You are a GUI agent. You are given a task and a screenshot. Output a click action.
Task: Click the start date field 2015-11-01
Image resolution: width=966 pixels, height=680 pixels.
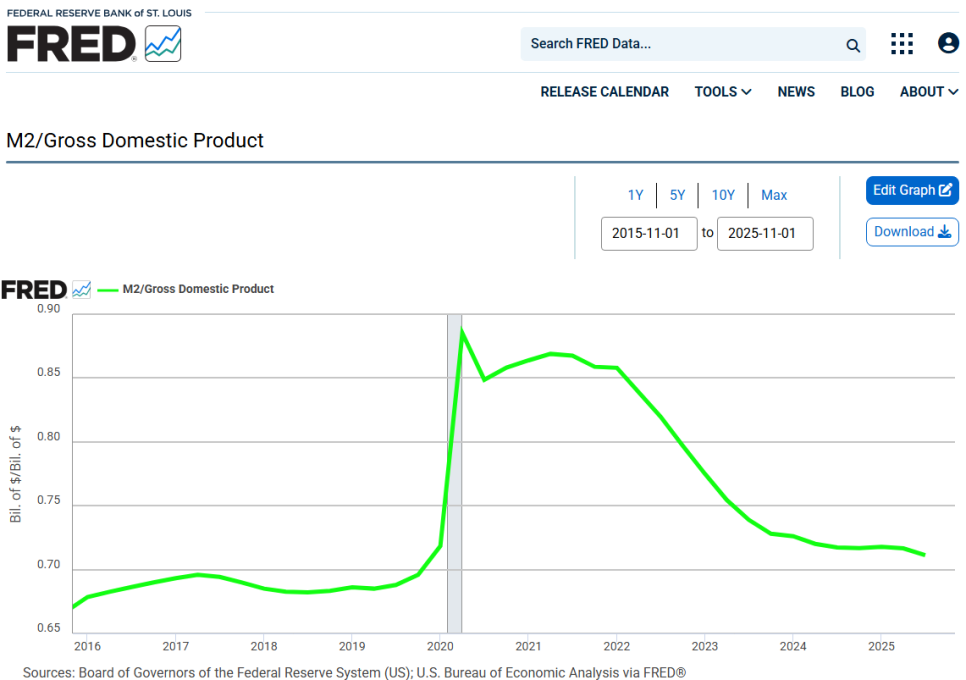649,233
